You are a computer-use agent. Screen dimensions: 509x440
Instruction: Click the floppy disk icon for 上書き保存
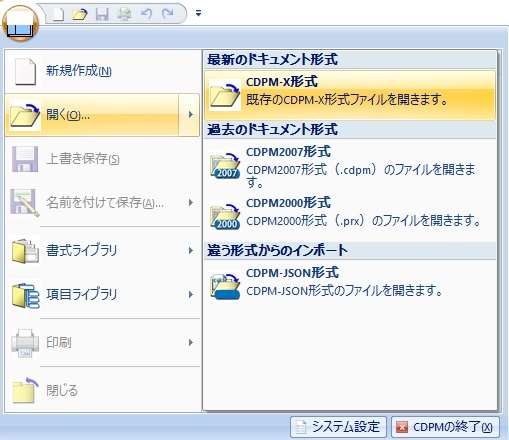tap(25, 159)
